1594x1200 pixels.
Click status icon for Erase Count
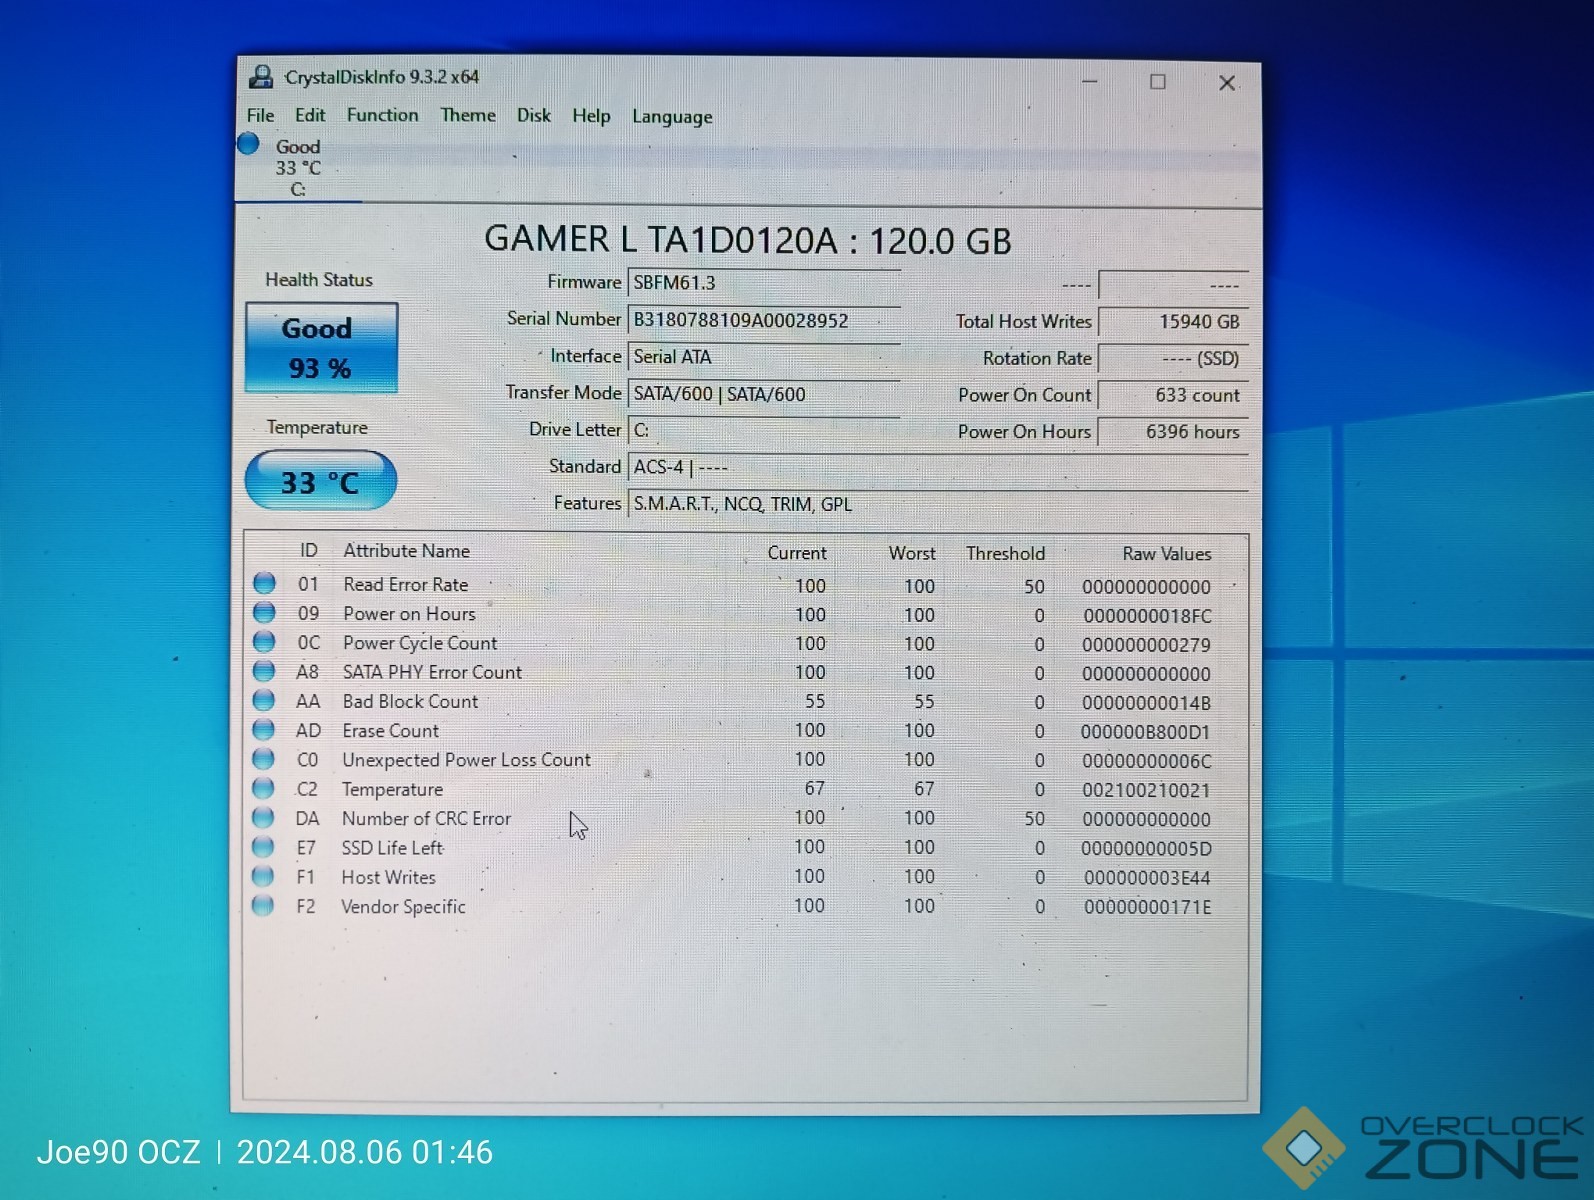[x=263, y=729]
